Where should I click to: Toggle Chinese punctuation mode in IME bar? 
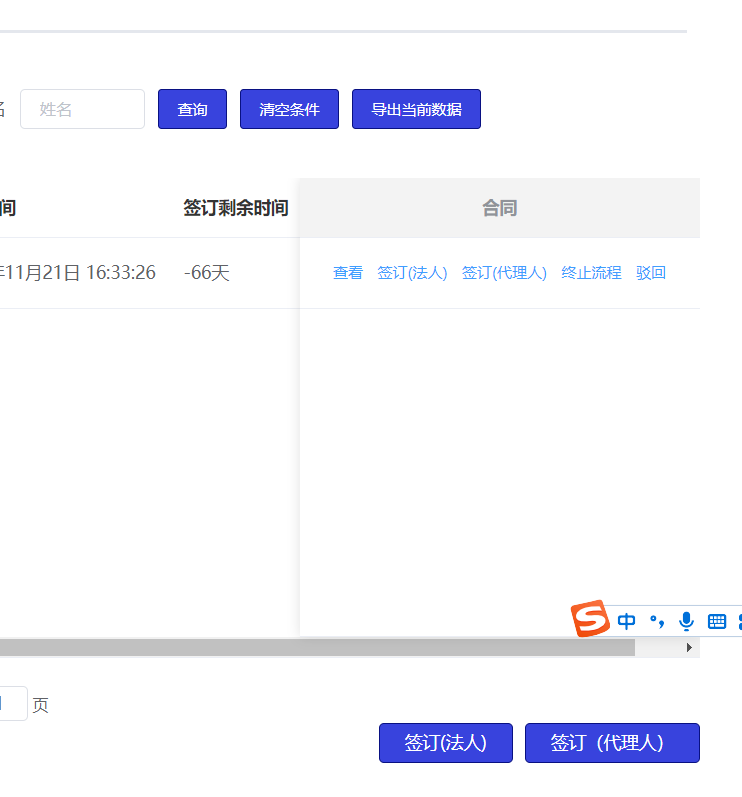[x=657, y=621]
